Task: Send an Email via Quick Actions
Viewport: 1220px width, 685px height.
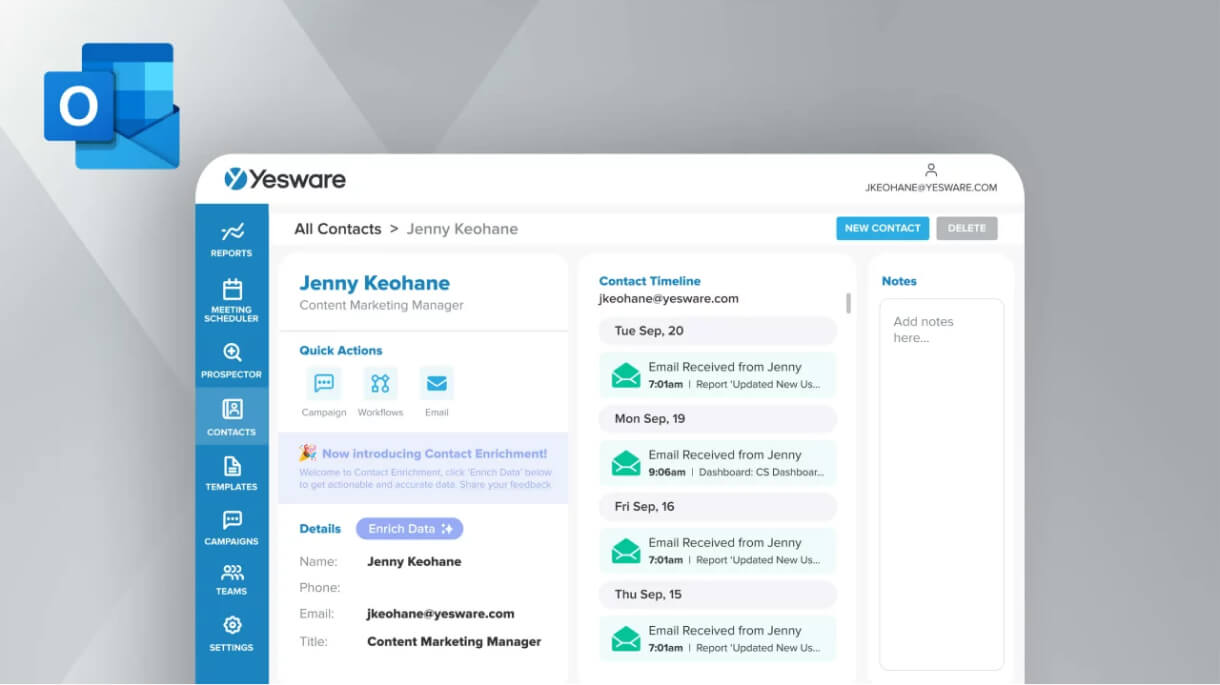Action: click(x=436, y=384)
